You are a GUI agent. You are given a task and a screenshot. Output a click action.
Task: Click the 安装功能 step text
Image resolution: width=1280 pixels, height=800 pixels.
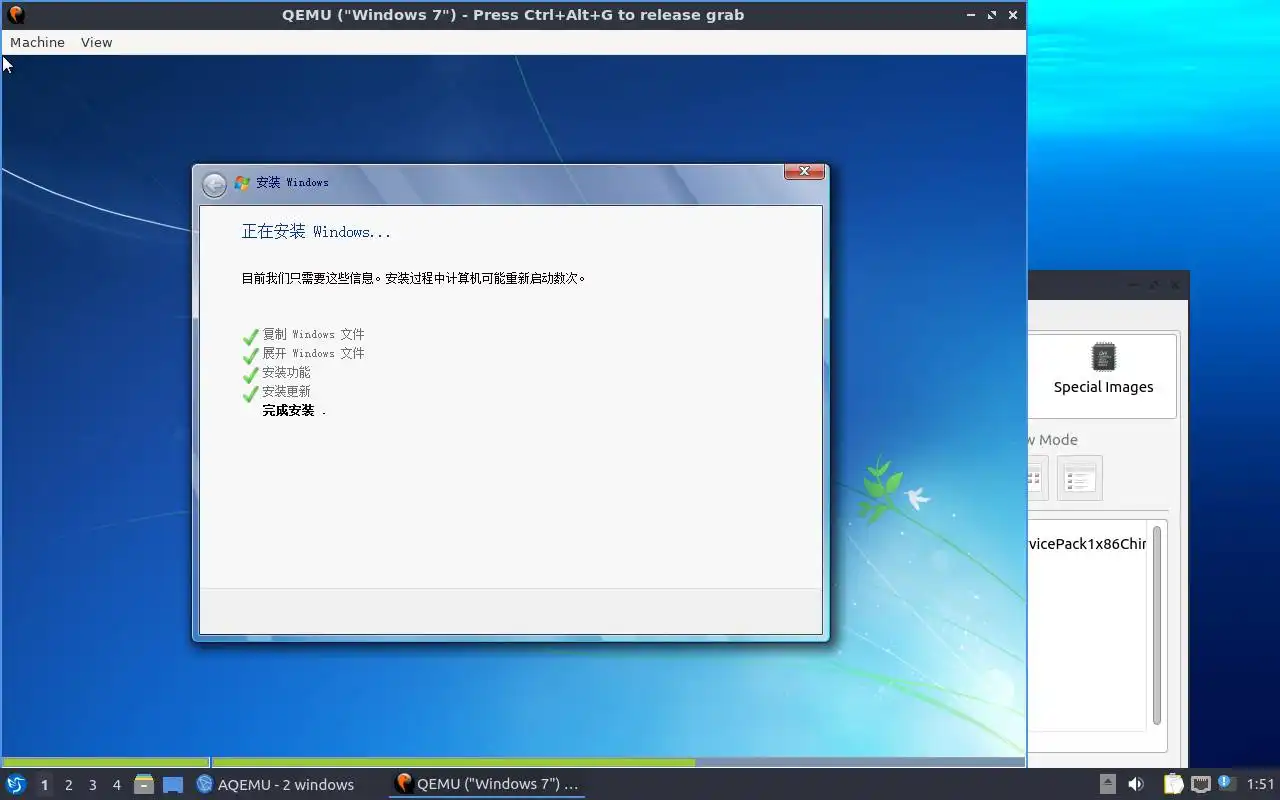[x=286, y=372]
